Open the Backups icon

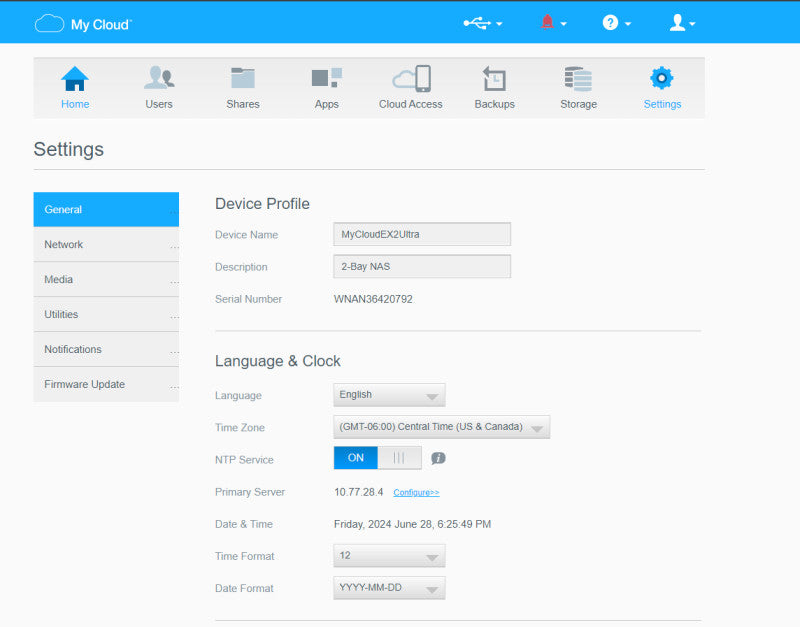pos(494,79)
